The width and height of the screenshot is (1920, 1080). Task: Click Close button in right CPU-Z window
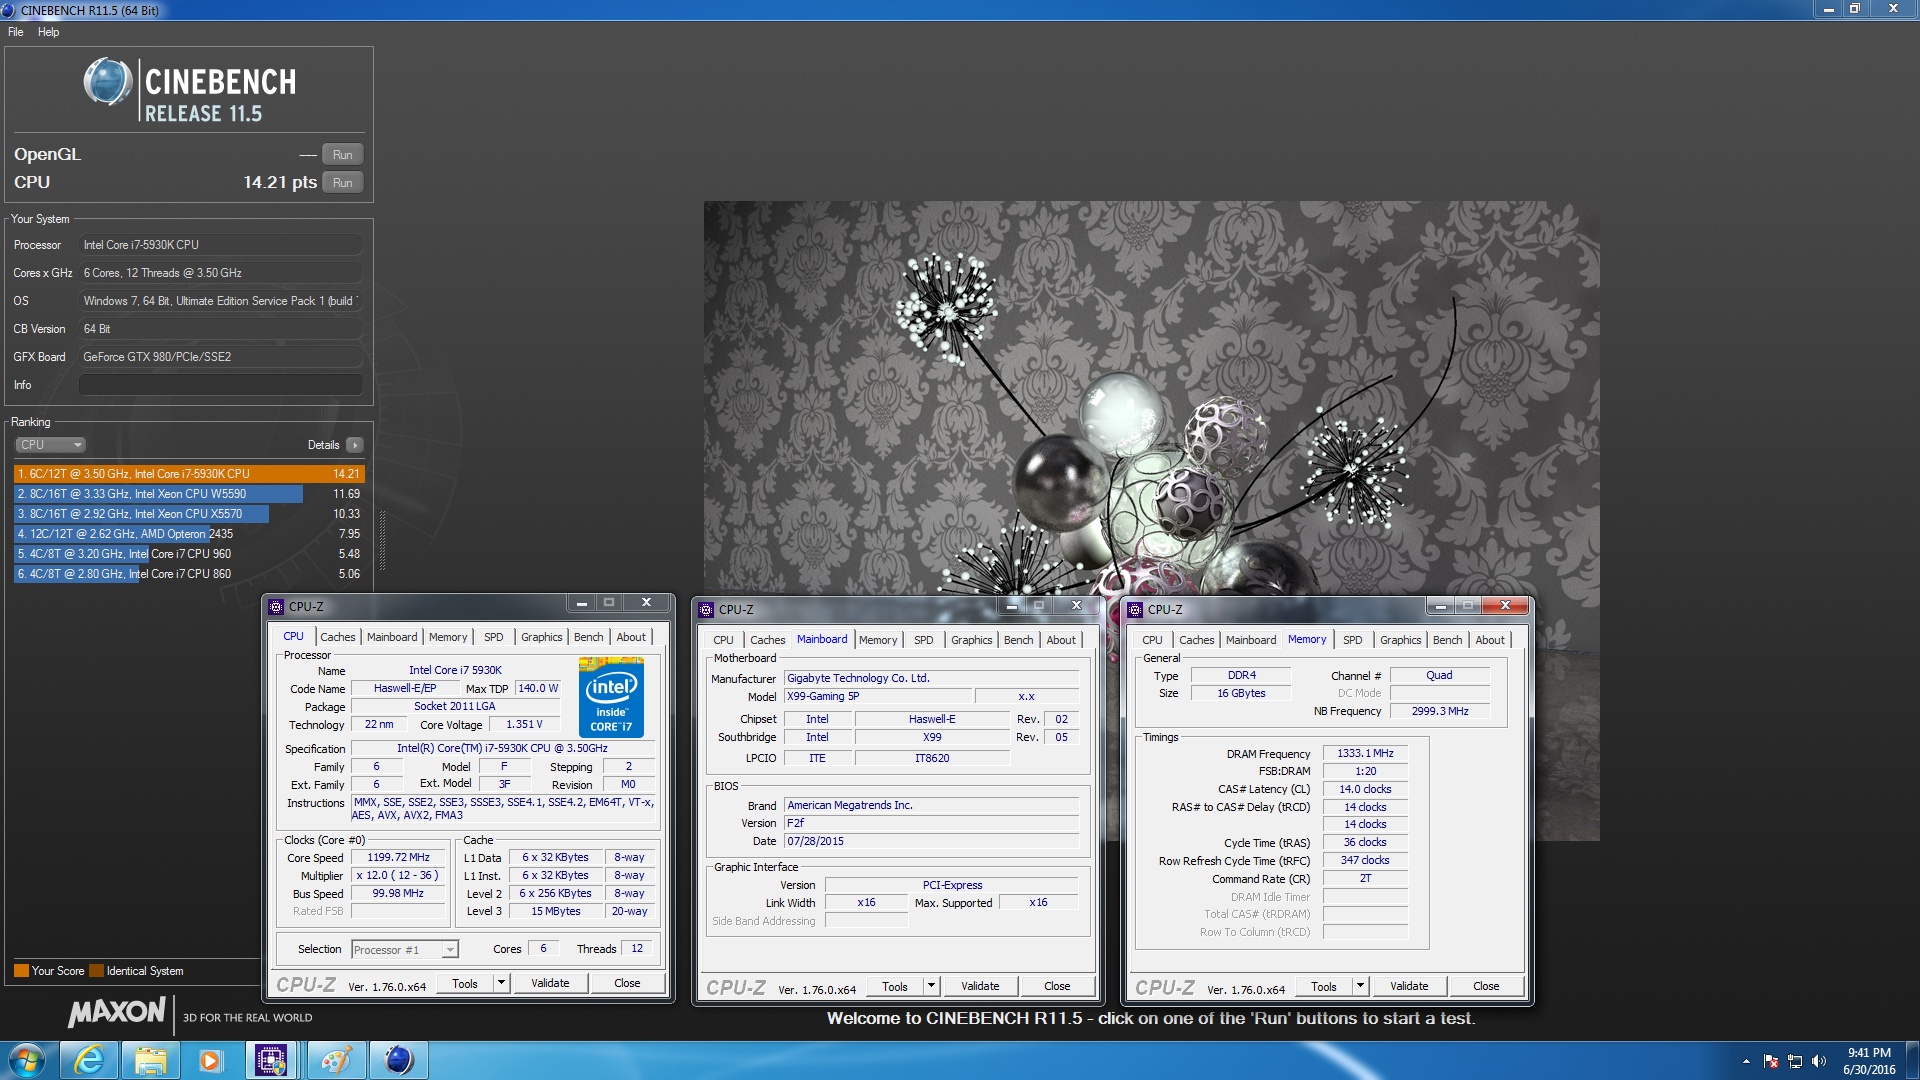click(x=1486, y=987)
